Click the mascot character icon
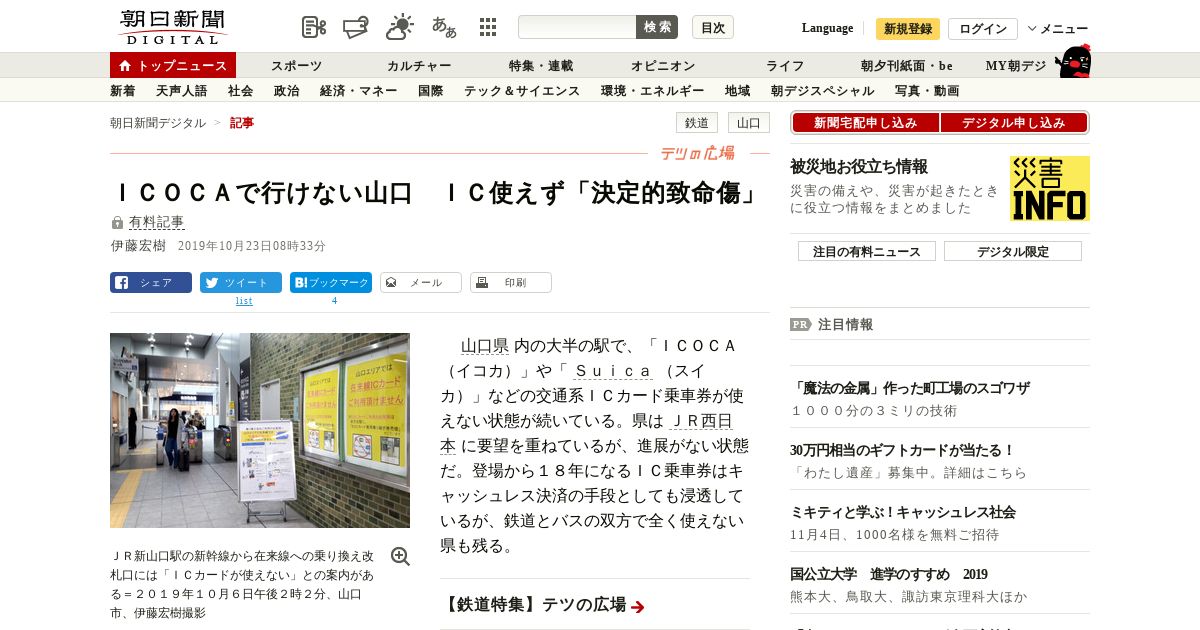This screenshot has height=630, width=1200. click(x=1073, y=61)
